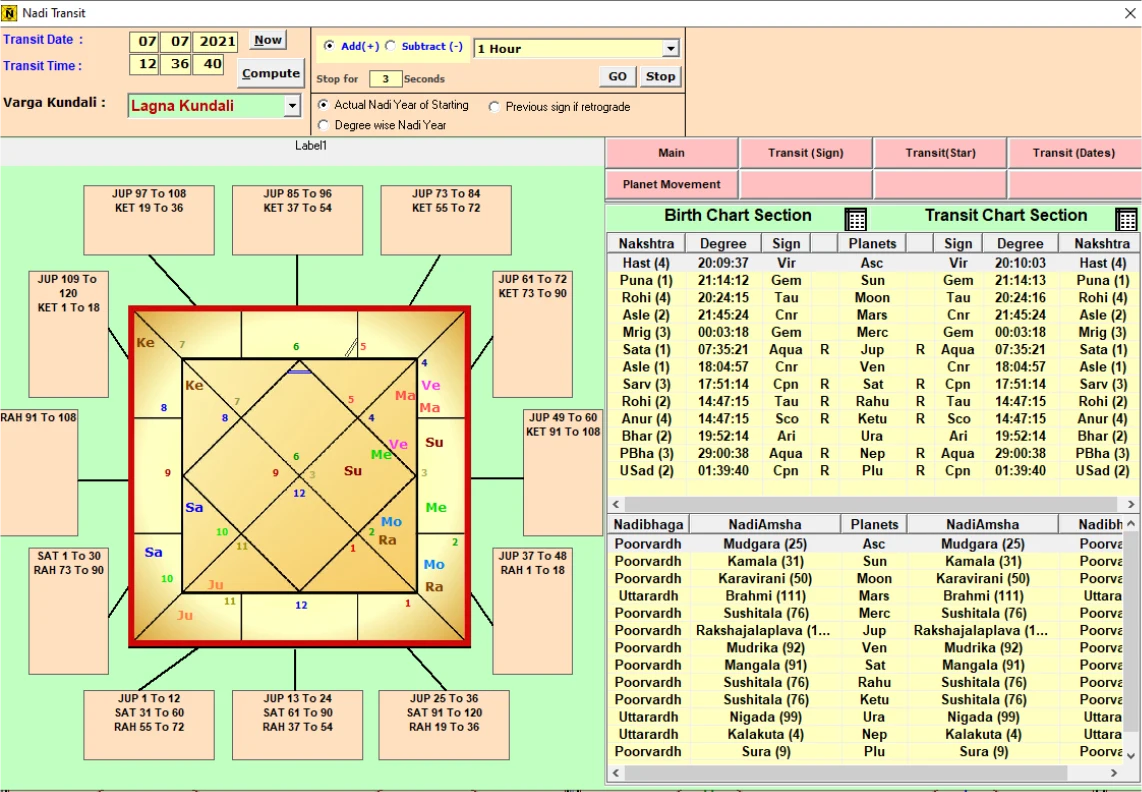1142x792 pixels.
Task: Click the transit year field 2021
Action: (218, 42)
